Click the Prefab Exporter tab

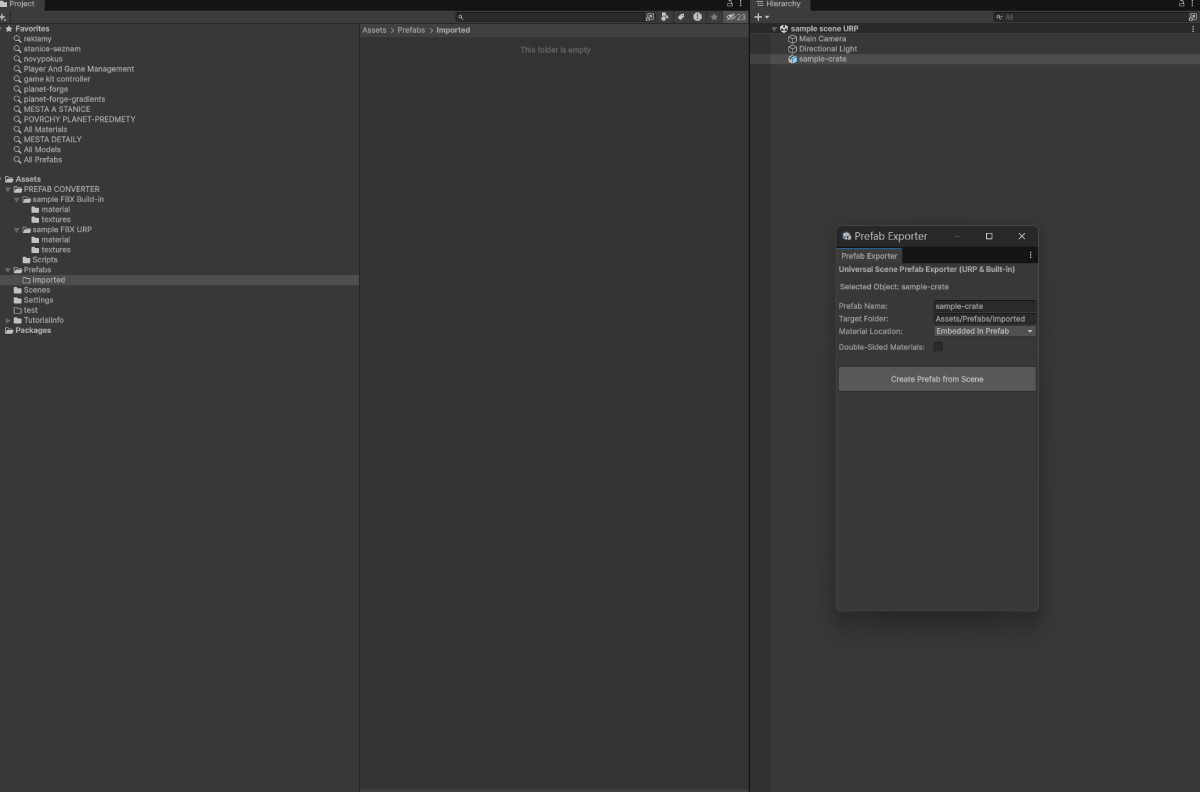click(869, 256)
